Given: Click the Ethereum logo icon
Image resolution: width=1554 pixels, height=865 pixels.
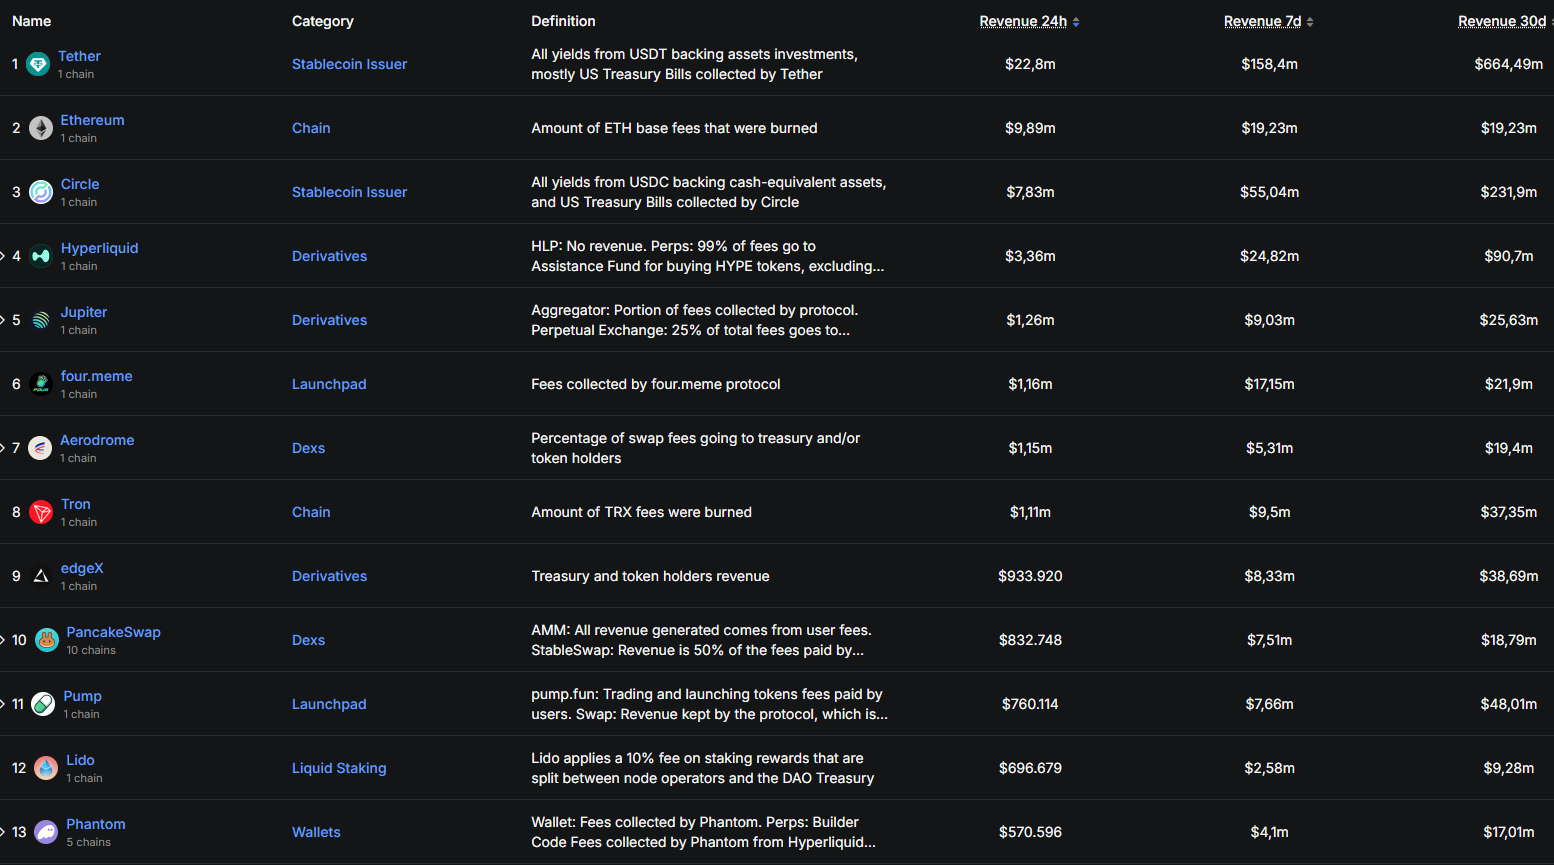Looking at the screenshot, I should [x=41, y=128].
